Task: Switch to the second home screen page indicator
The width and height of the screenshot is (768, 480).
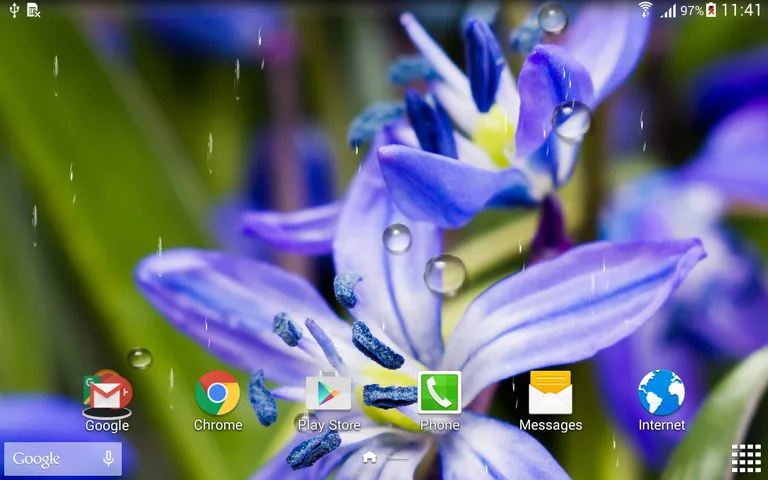Action: [399, 459]
